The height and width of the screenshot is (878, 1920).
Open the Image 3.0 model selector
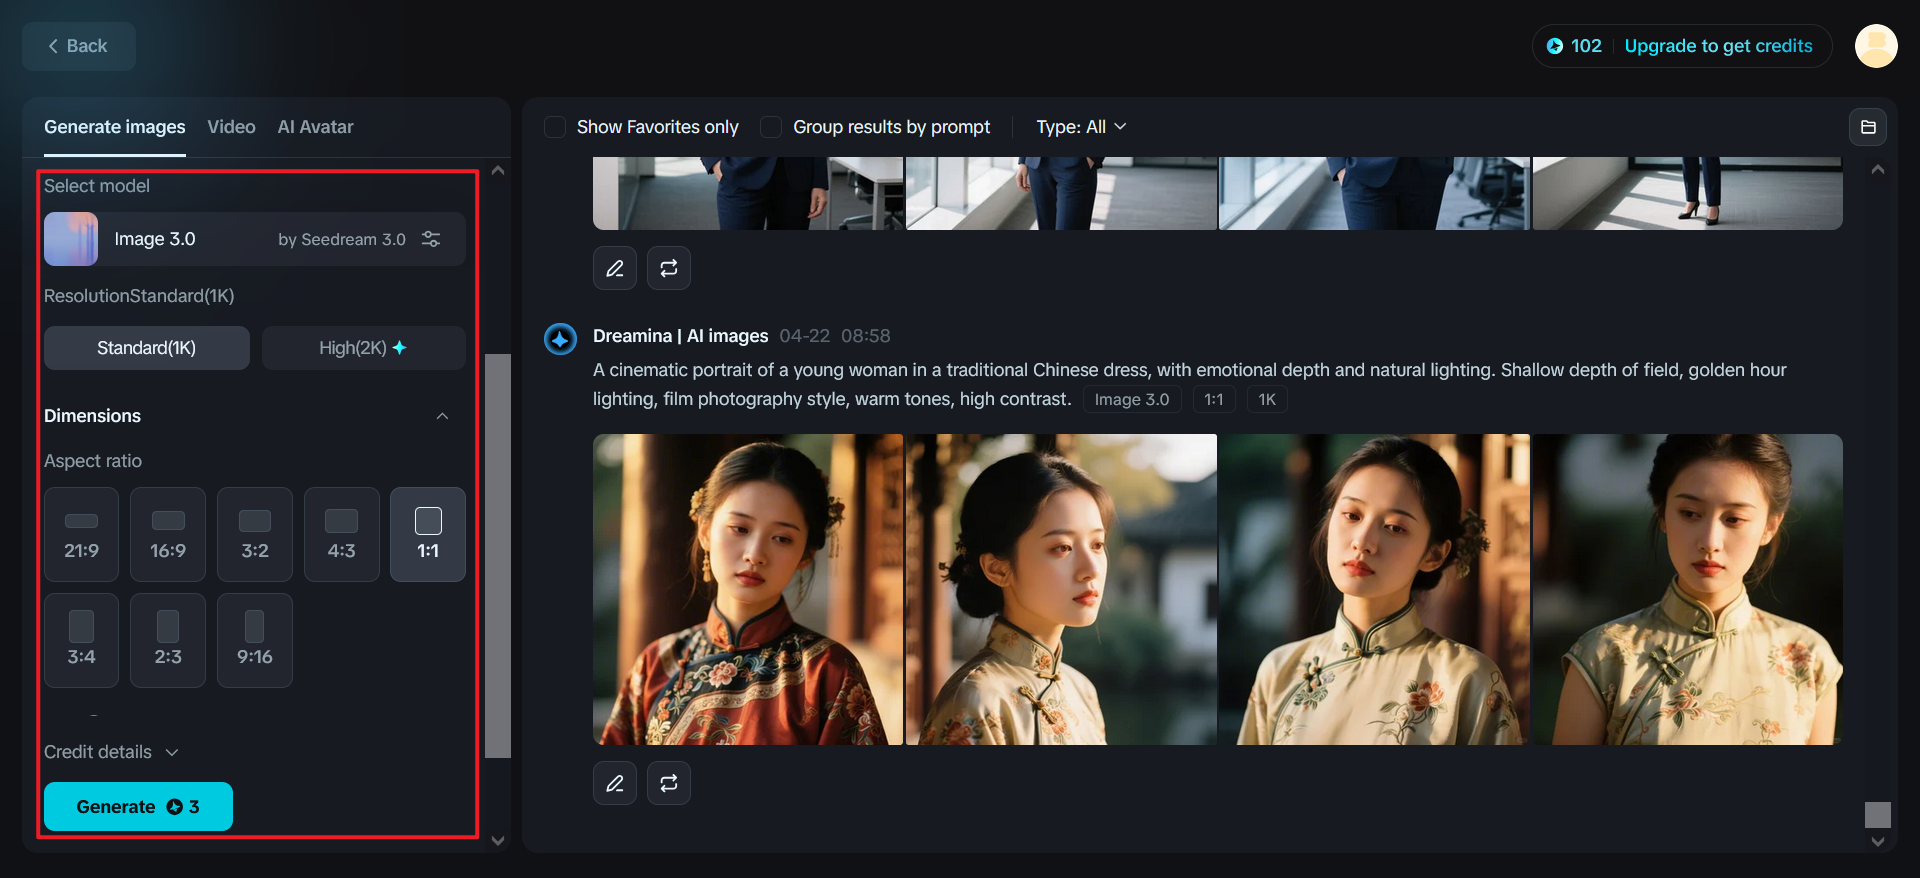[255, 239]
